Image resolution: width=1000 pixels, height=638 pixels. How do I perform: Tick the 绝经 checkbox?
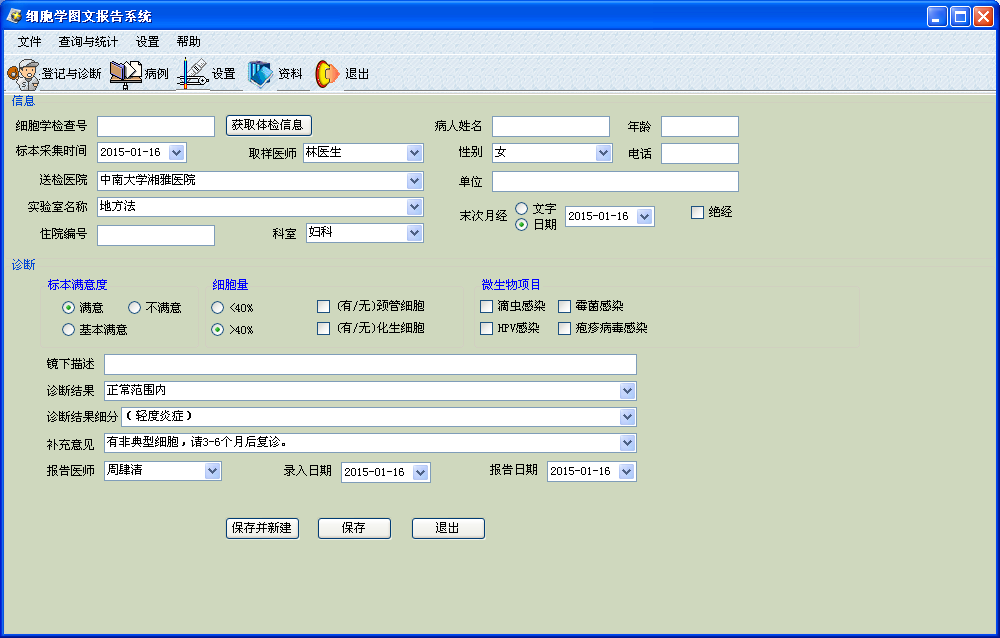pos(698,212)
